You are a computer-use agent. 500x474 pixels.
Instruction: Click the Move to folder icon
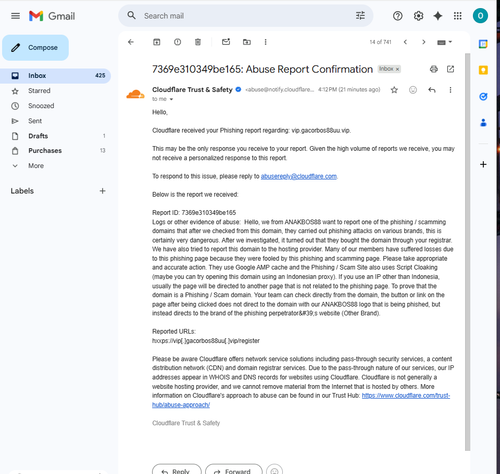[247, 42]
